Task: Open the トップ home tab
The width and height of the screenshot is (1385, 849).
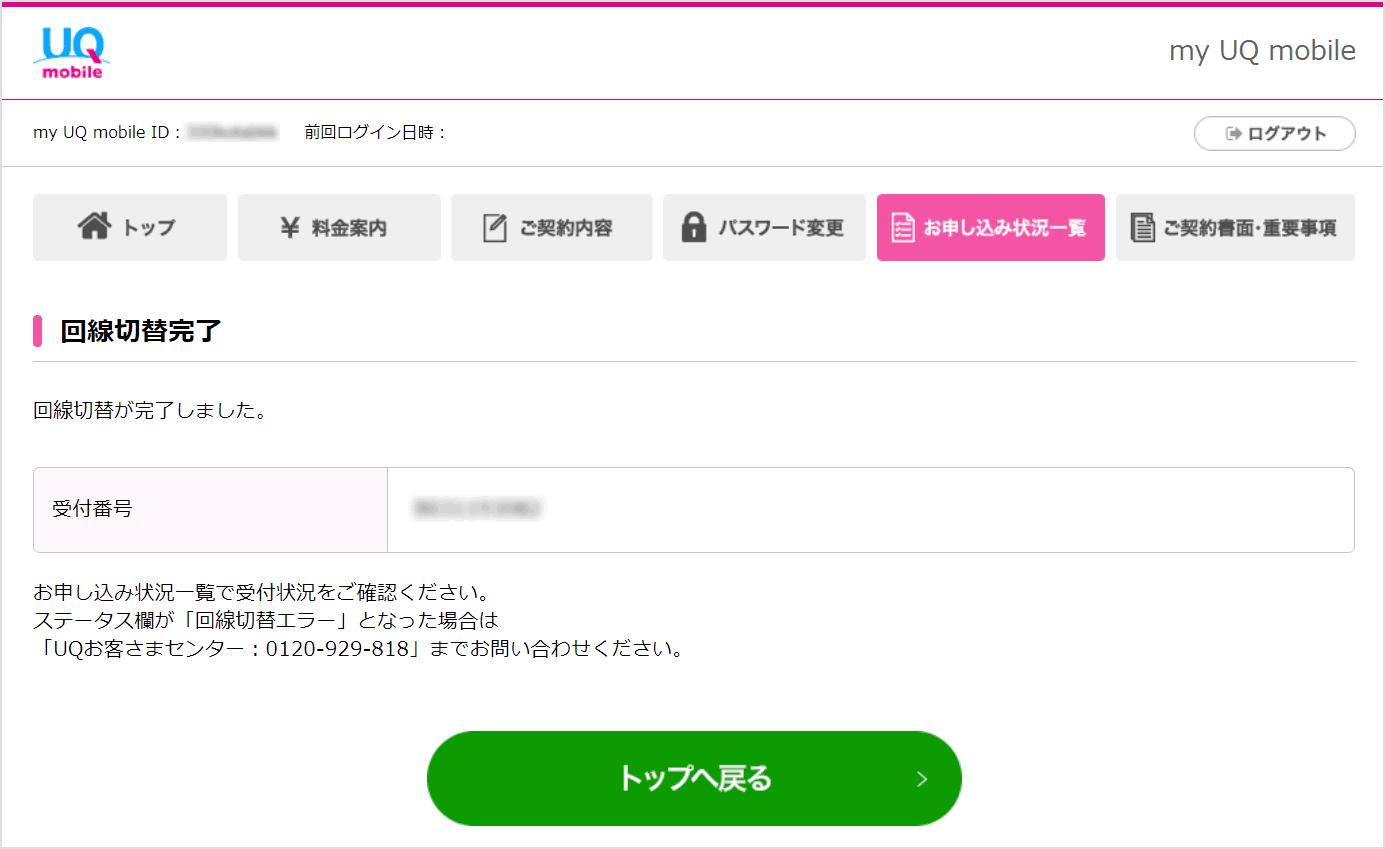Action: coord(130,227)
